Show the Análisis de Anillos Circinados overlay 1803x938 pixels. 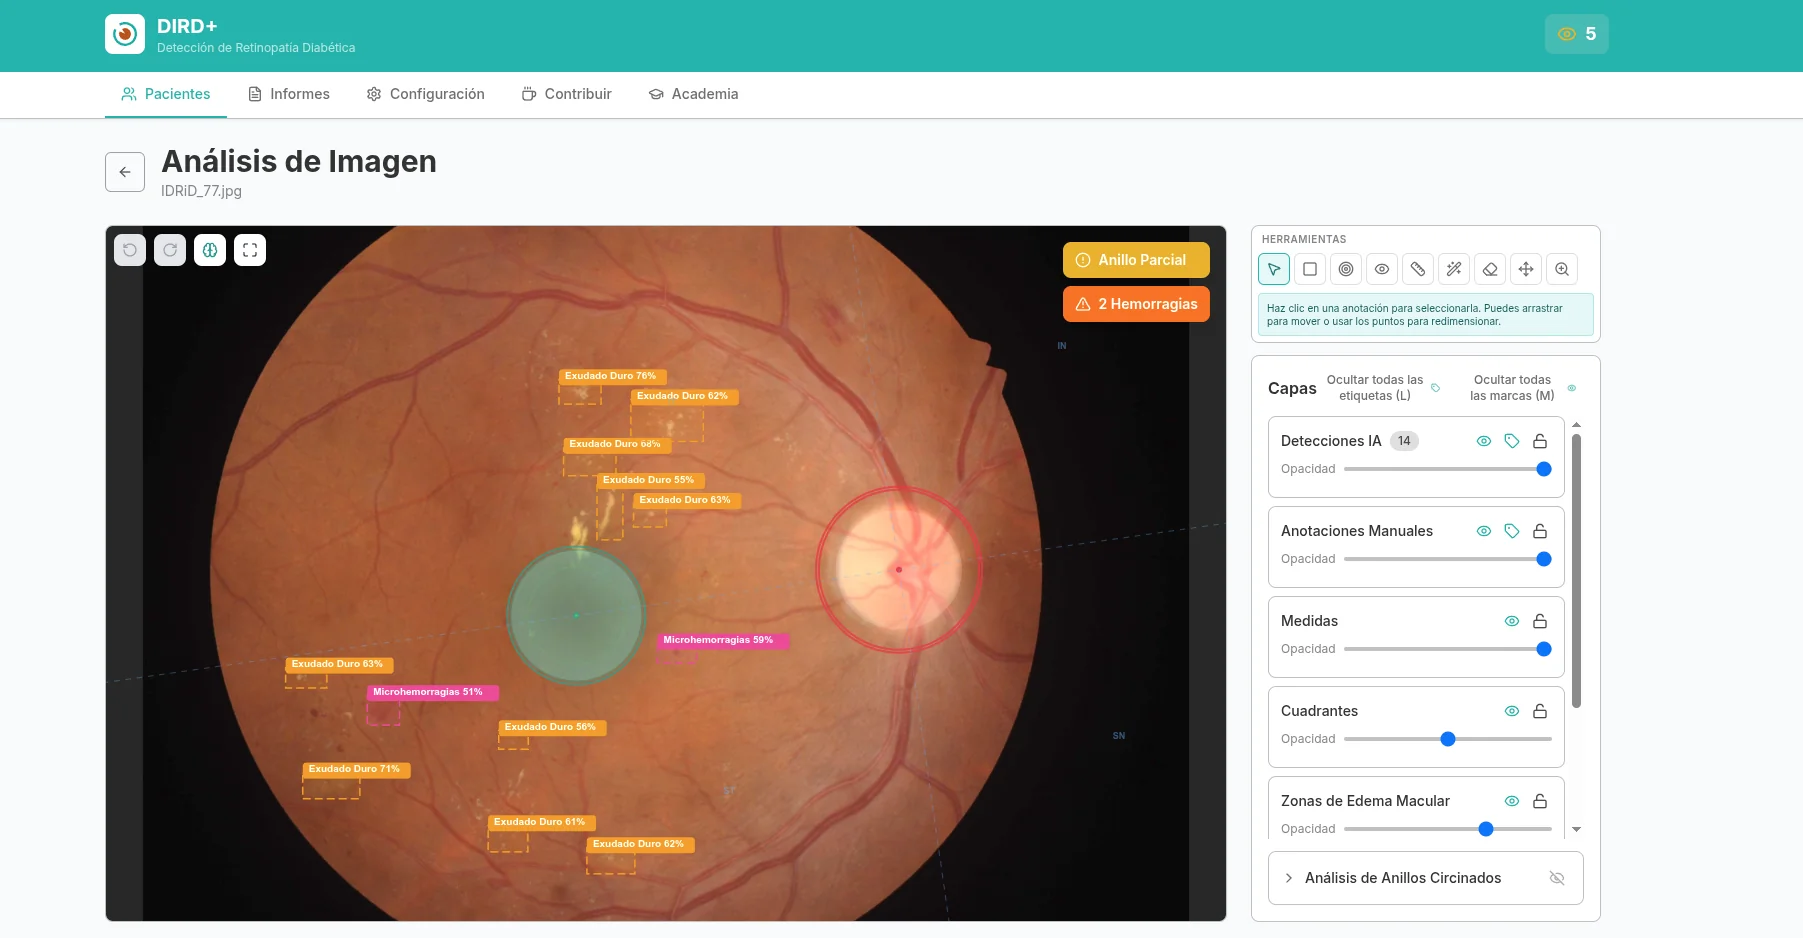(1557, 878)
